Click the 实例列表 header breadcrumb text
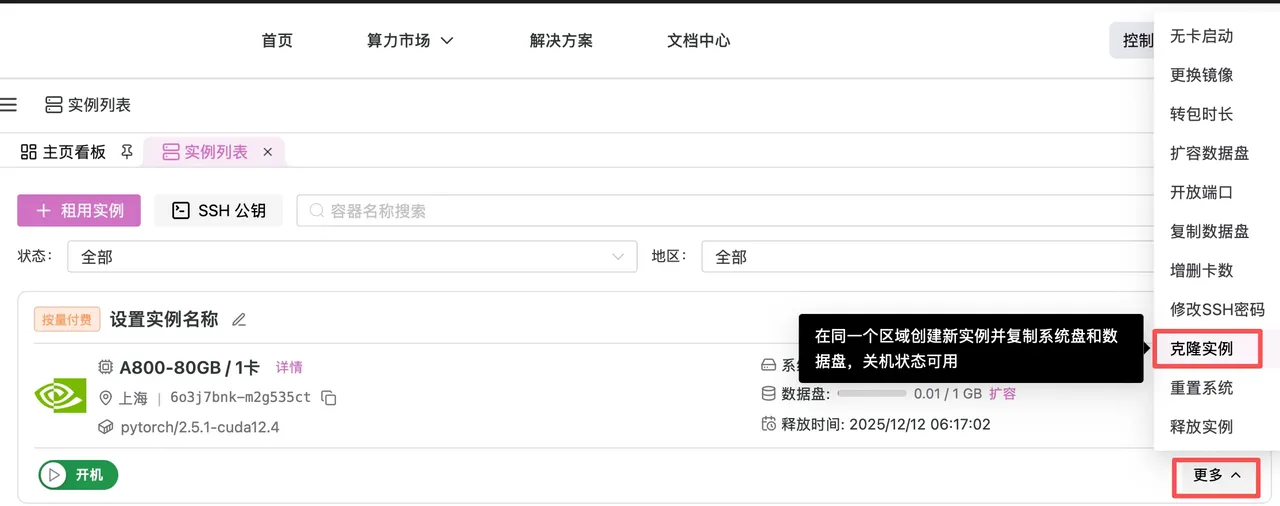1280x506 pixels. point(99,104)
